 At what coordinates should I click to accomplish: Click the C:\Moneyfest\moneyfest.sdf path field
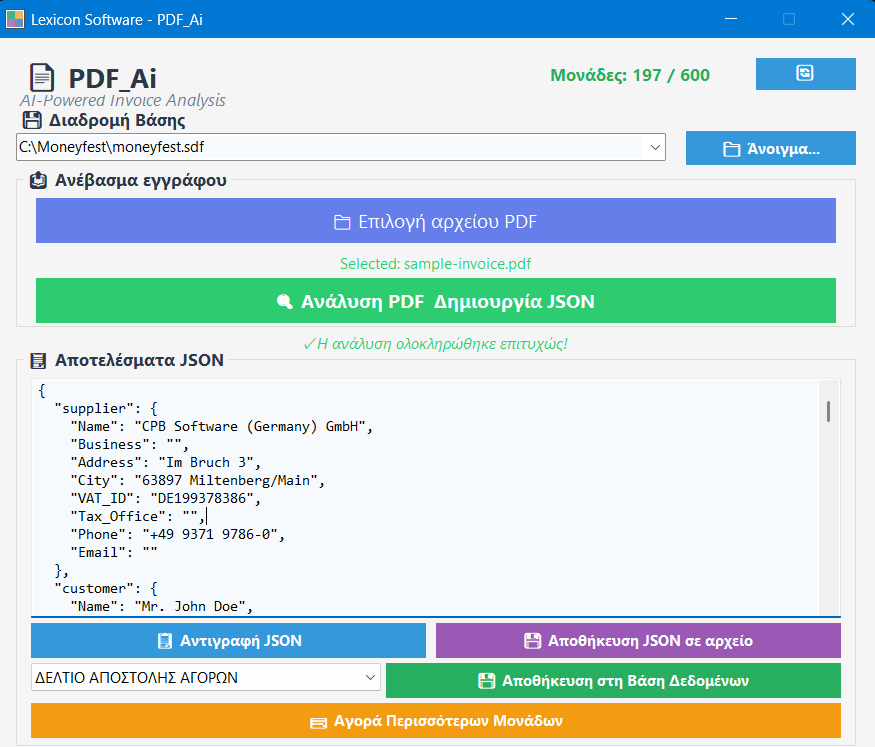click(x=328, y=147)
